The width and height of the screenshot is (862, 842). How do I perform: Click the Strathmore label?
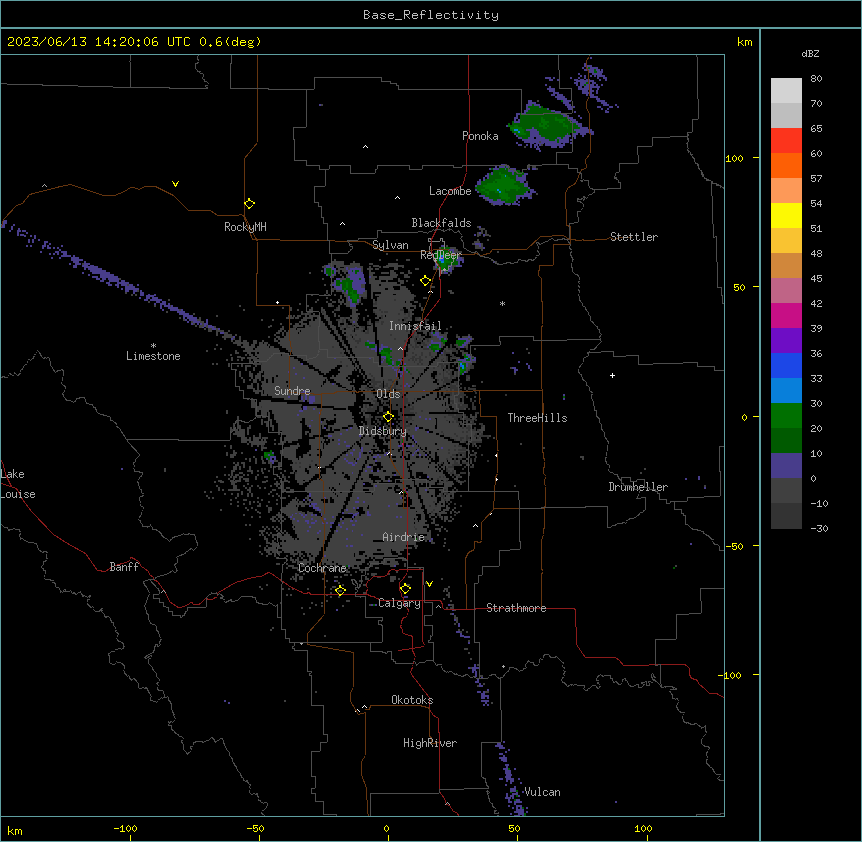pos(516,608)
